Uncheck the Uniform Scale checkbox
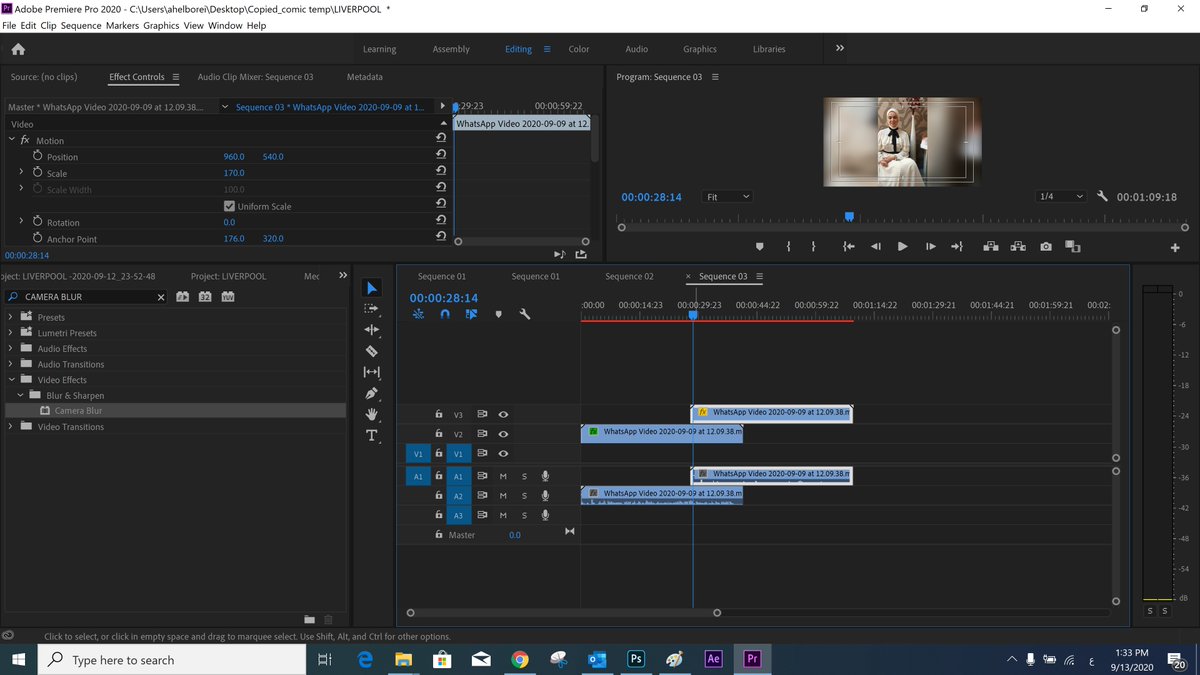1200x675 pixels. 229,206
